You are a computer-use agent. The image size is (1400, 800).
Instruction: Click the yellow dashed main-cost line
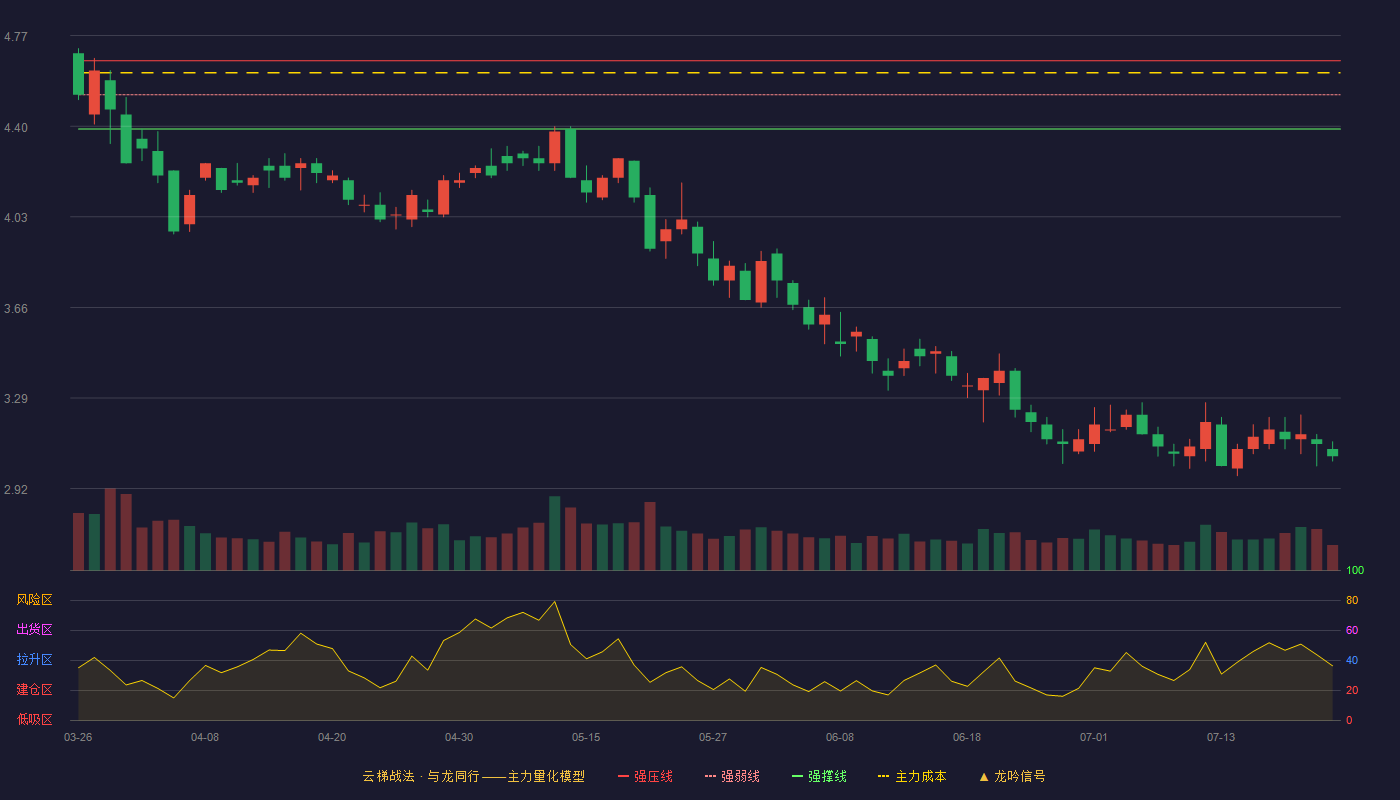(710, 73)
